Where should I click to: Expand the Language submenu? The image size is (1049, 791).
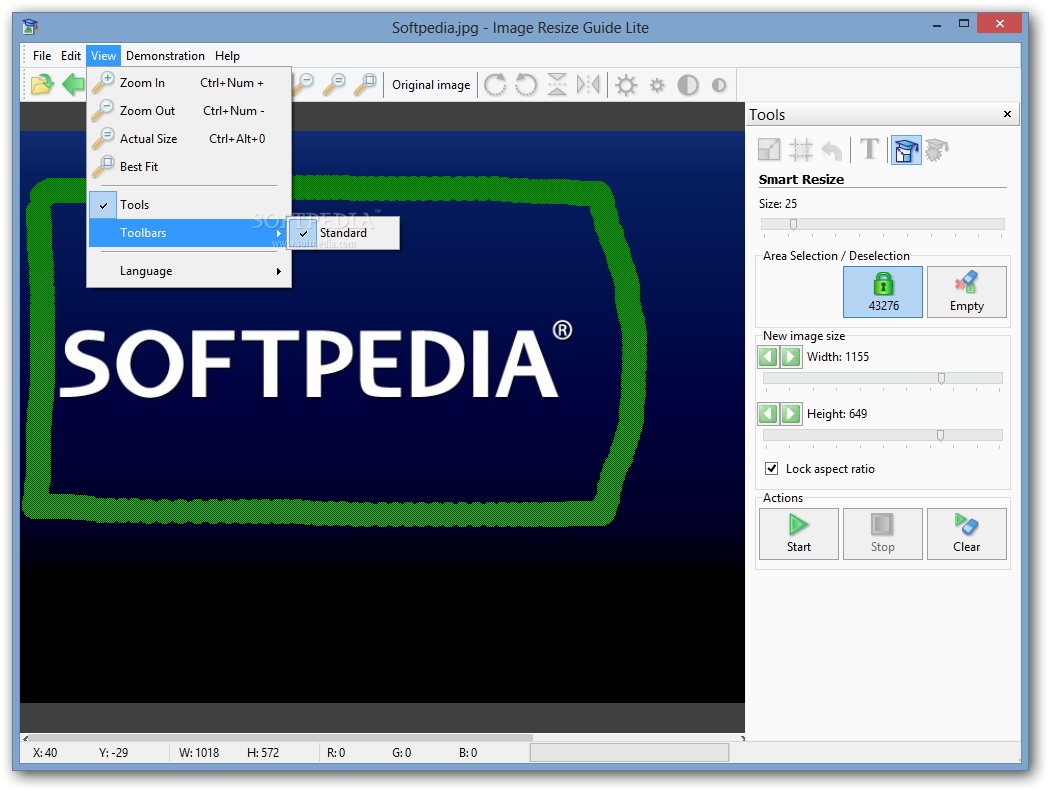pyautogui.click(x=189, y=271)
